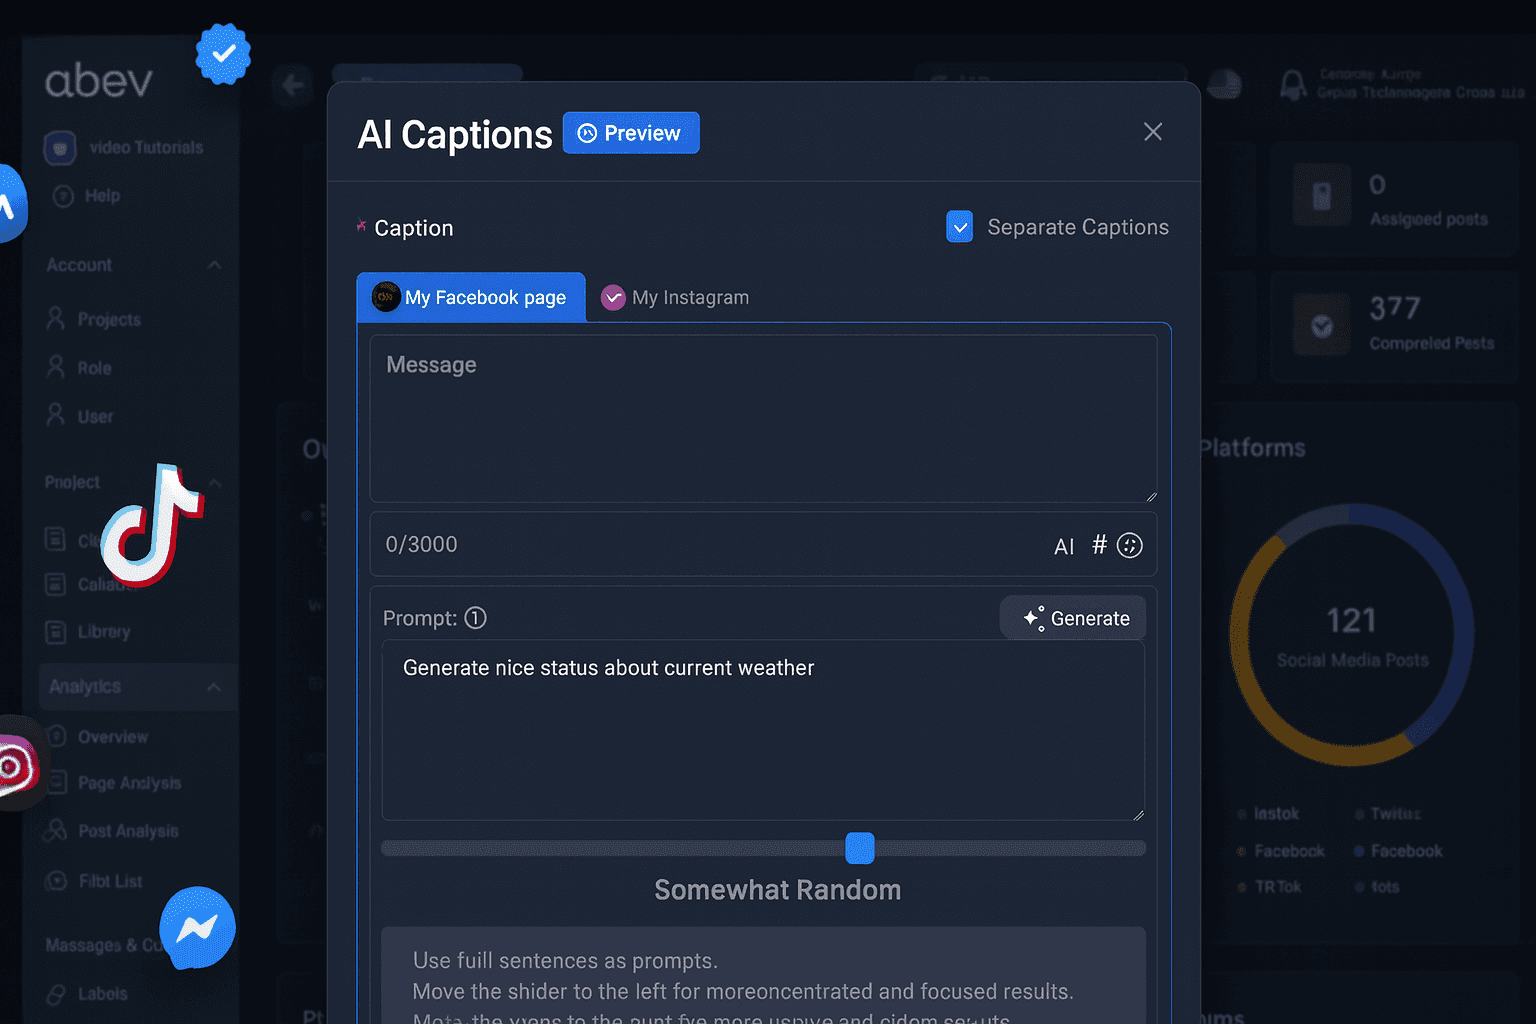Click the blue verified badge icon
This screenshot has height=1024, width=1536.
(x=223, y=54)
